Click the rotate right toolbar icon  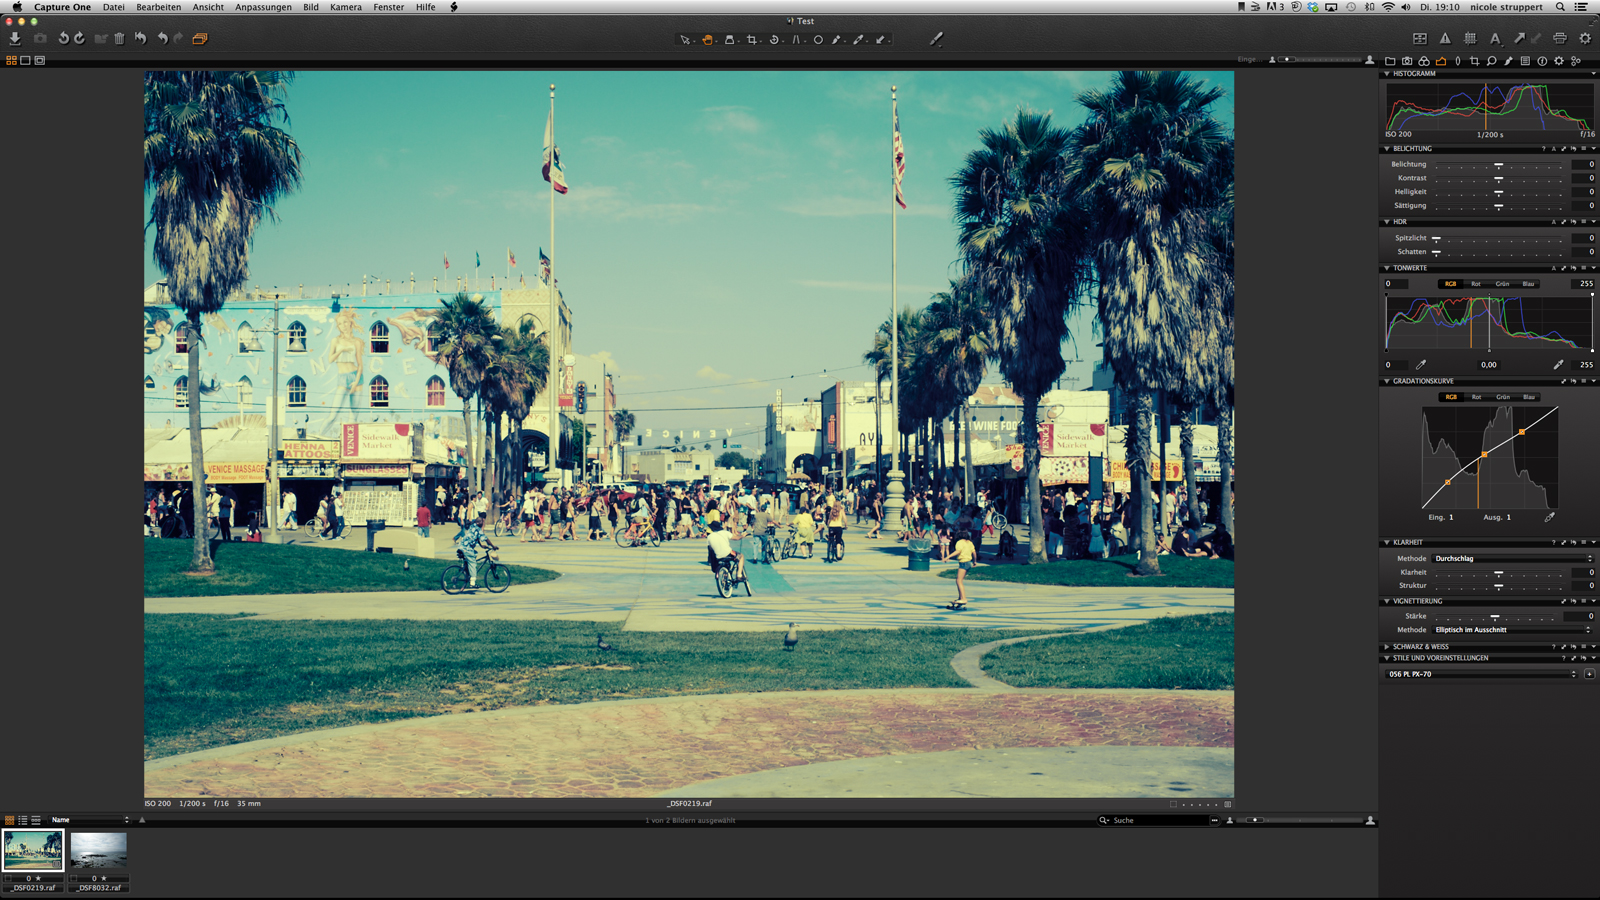pyautogui.click(x=80, y=38)
